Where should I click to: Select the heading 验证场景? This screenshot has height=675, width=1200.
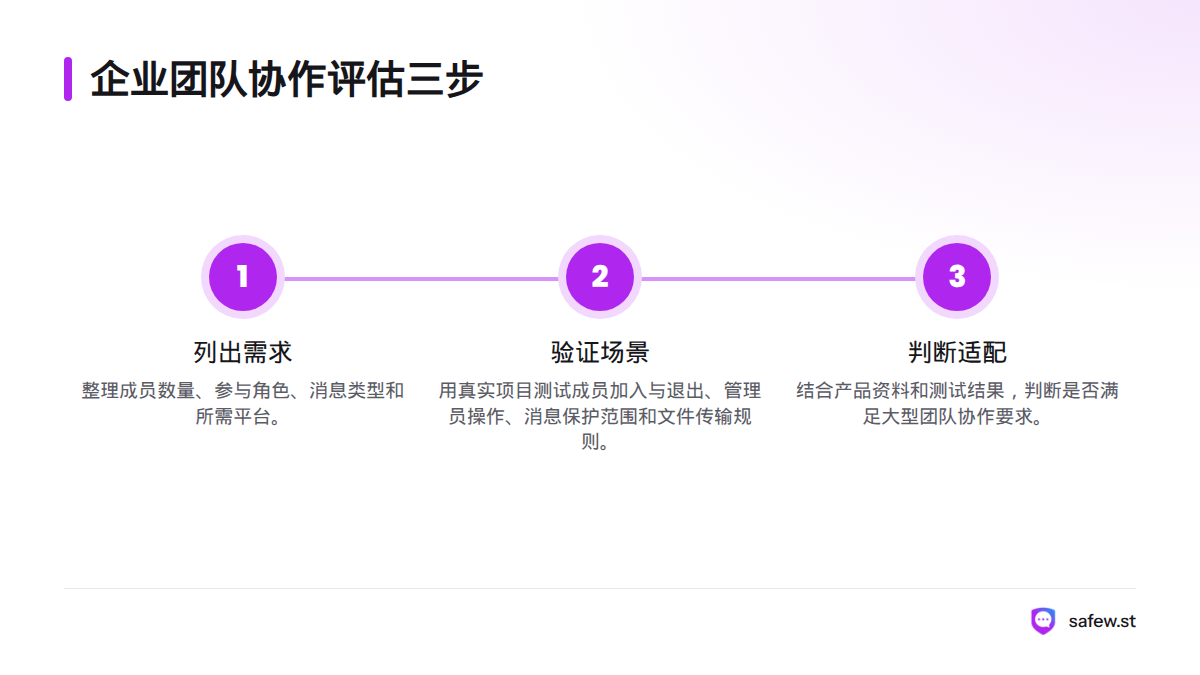600,352
